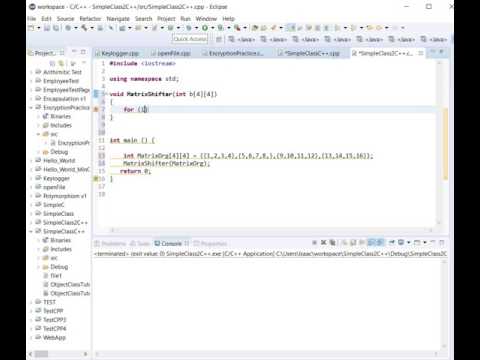Image resolution: width=480 pixels, height=360 pixels.
Task: Click the warning marker on line 7
Action: (96, 109)
